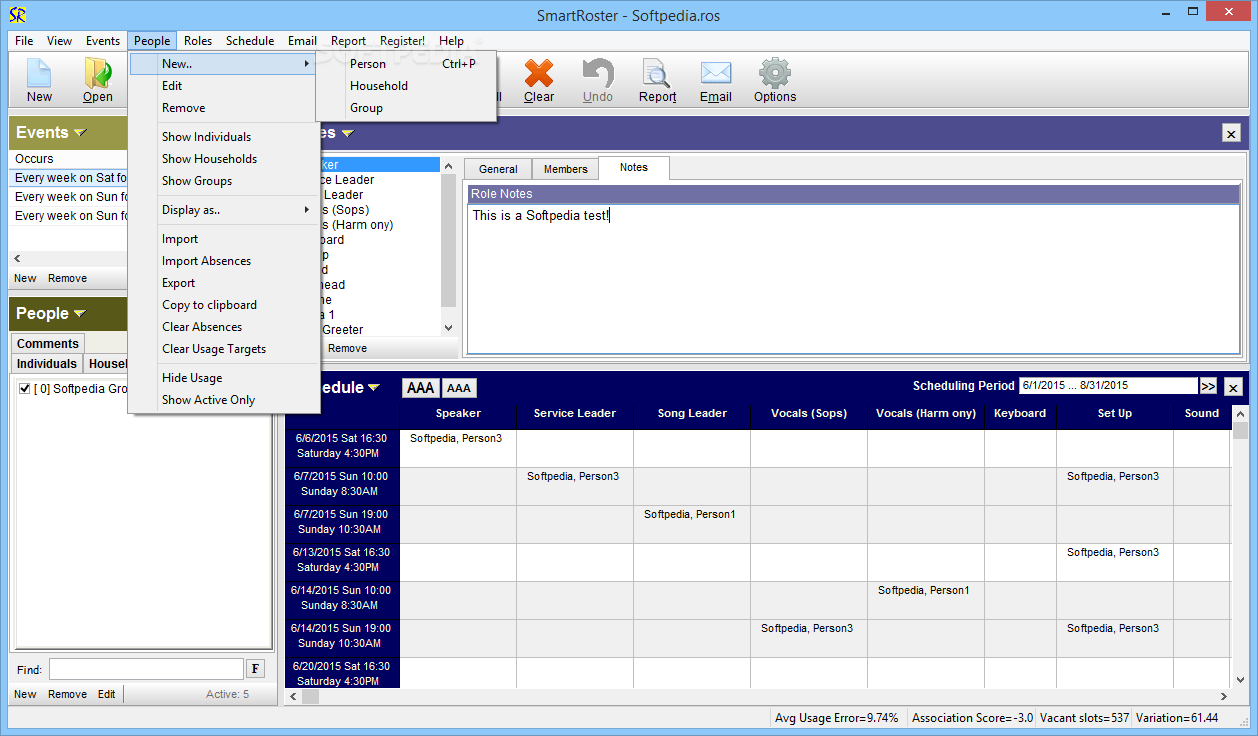Open a roster with the Open icon
The image size is (1258, 736).
point(98,80)
